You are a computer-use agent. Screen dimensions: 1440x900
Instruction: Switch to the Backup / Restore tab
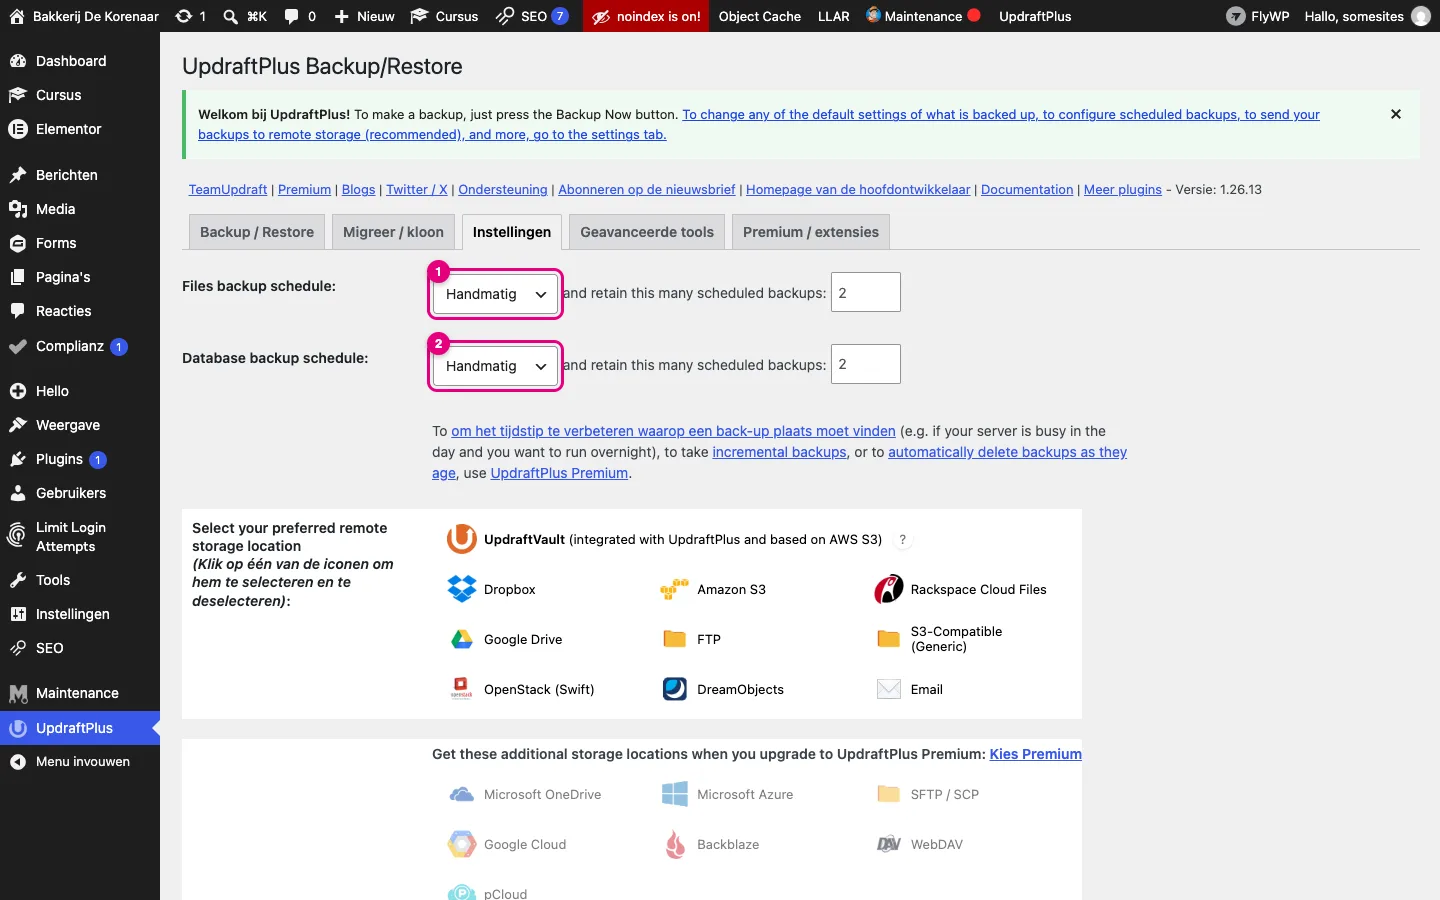click(x=257, y=232)
